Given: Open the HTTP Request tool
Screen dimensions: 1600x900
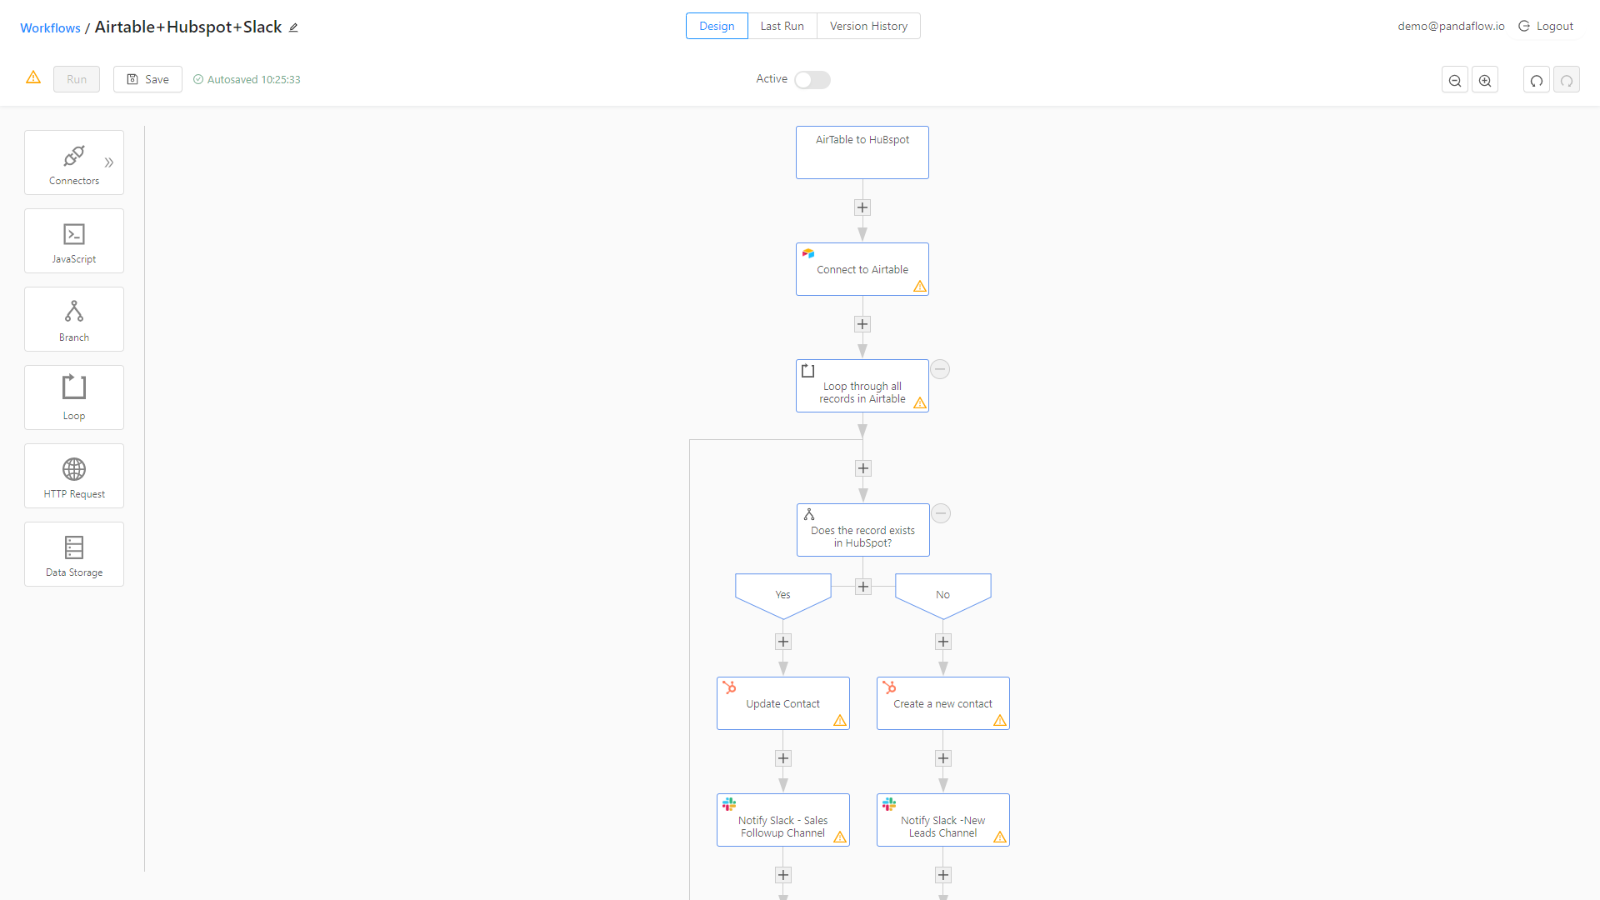Looking at the screenshot, I should [73, 475].
